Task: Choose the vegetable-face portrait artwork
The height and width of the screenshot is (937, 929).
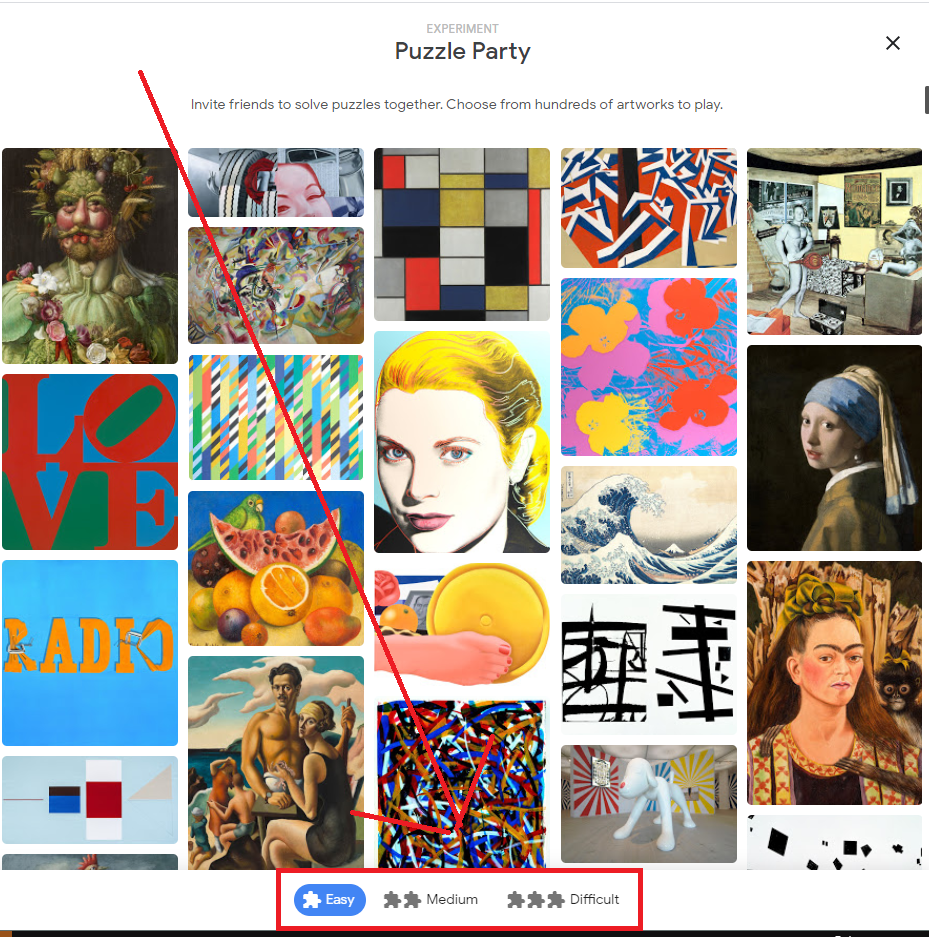Action: click(x=90, y=256)
